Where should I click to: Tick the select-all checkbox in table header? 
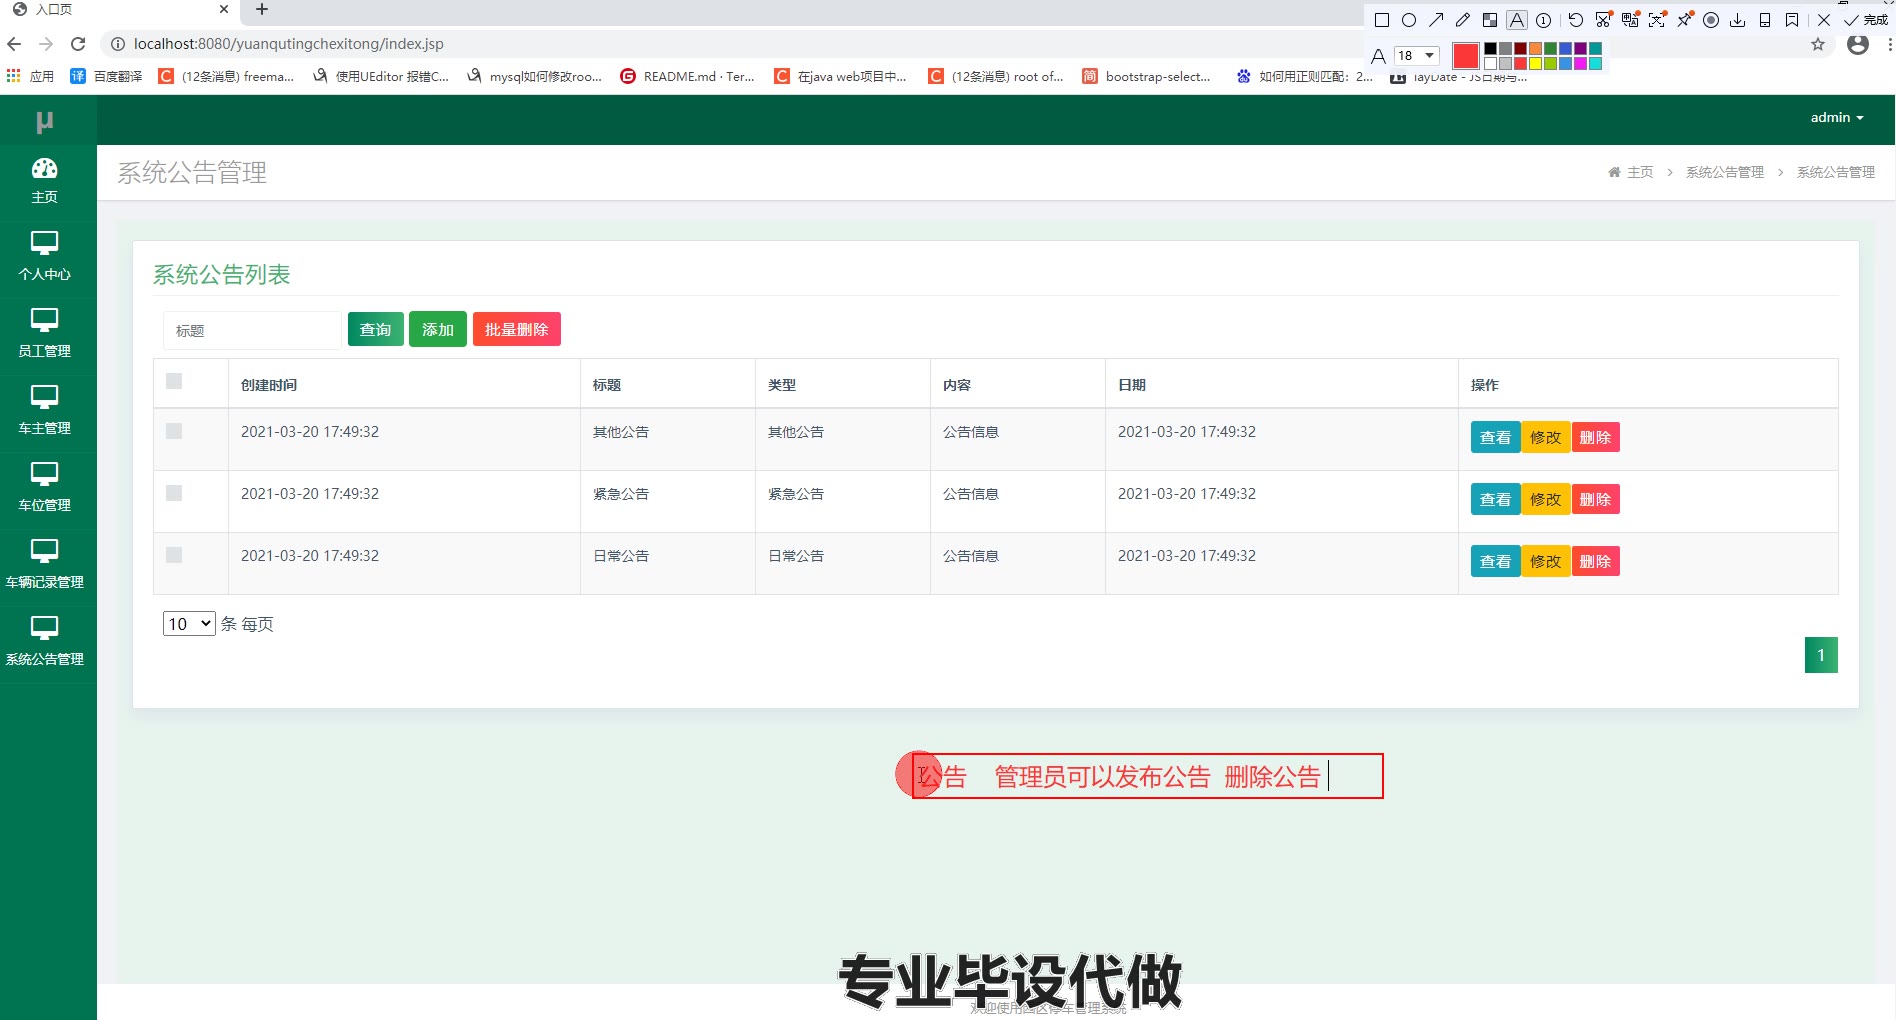[x=174, y=381]
